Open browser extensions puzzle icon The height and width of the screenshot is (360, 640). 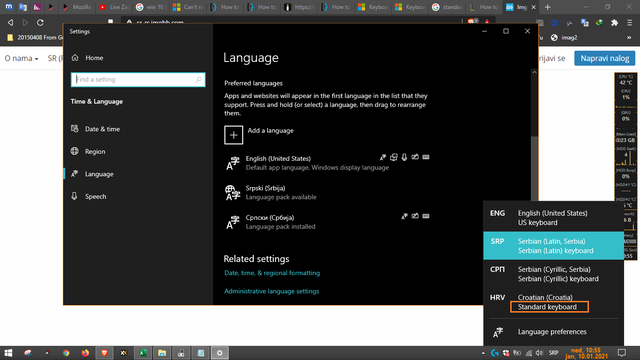pyautogui.click(x=614, y=23)
